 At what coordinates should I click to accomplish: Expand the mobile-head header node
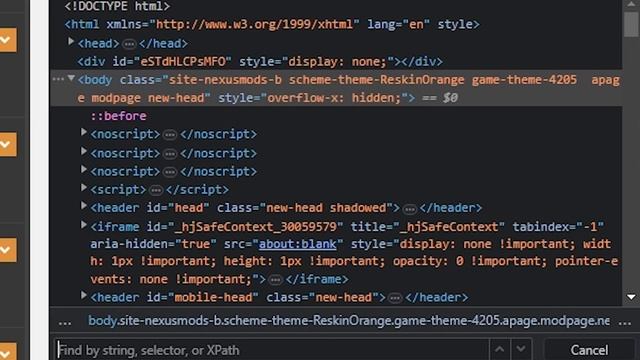[x=84, y=295]
